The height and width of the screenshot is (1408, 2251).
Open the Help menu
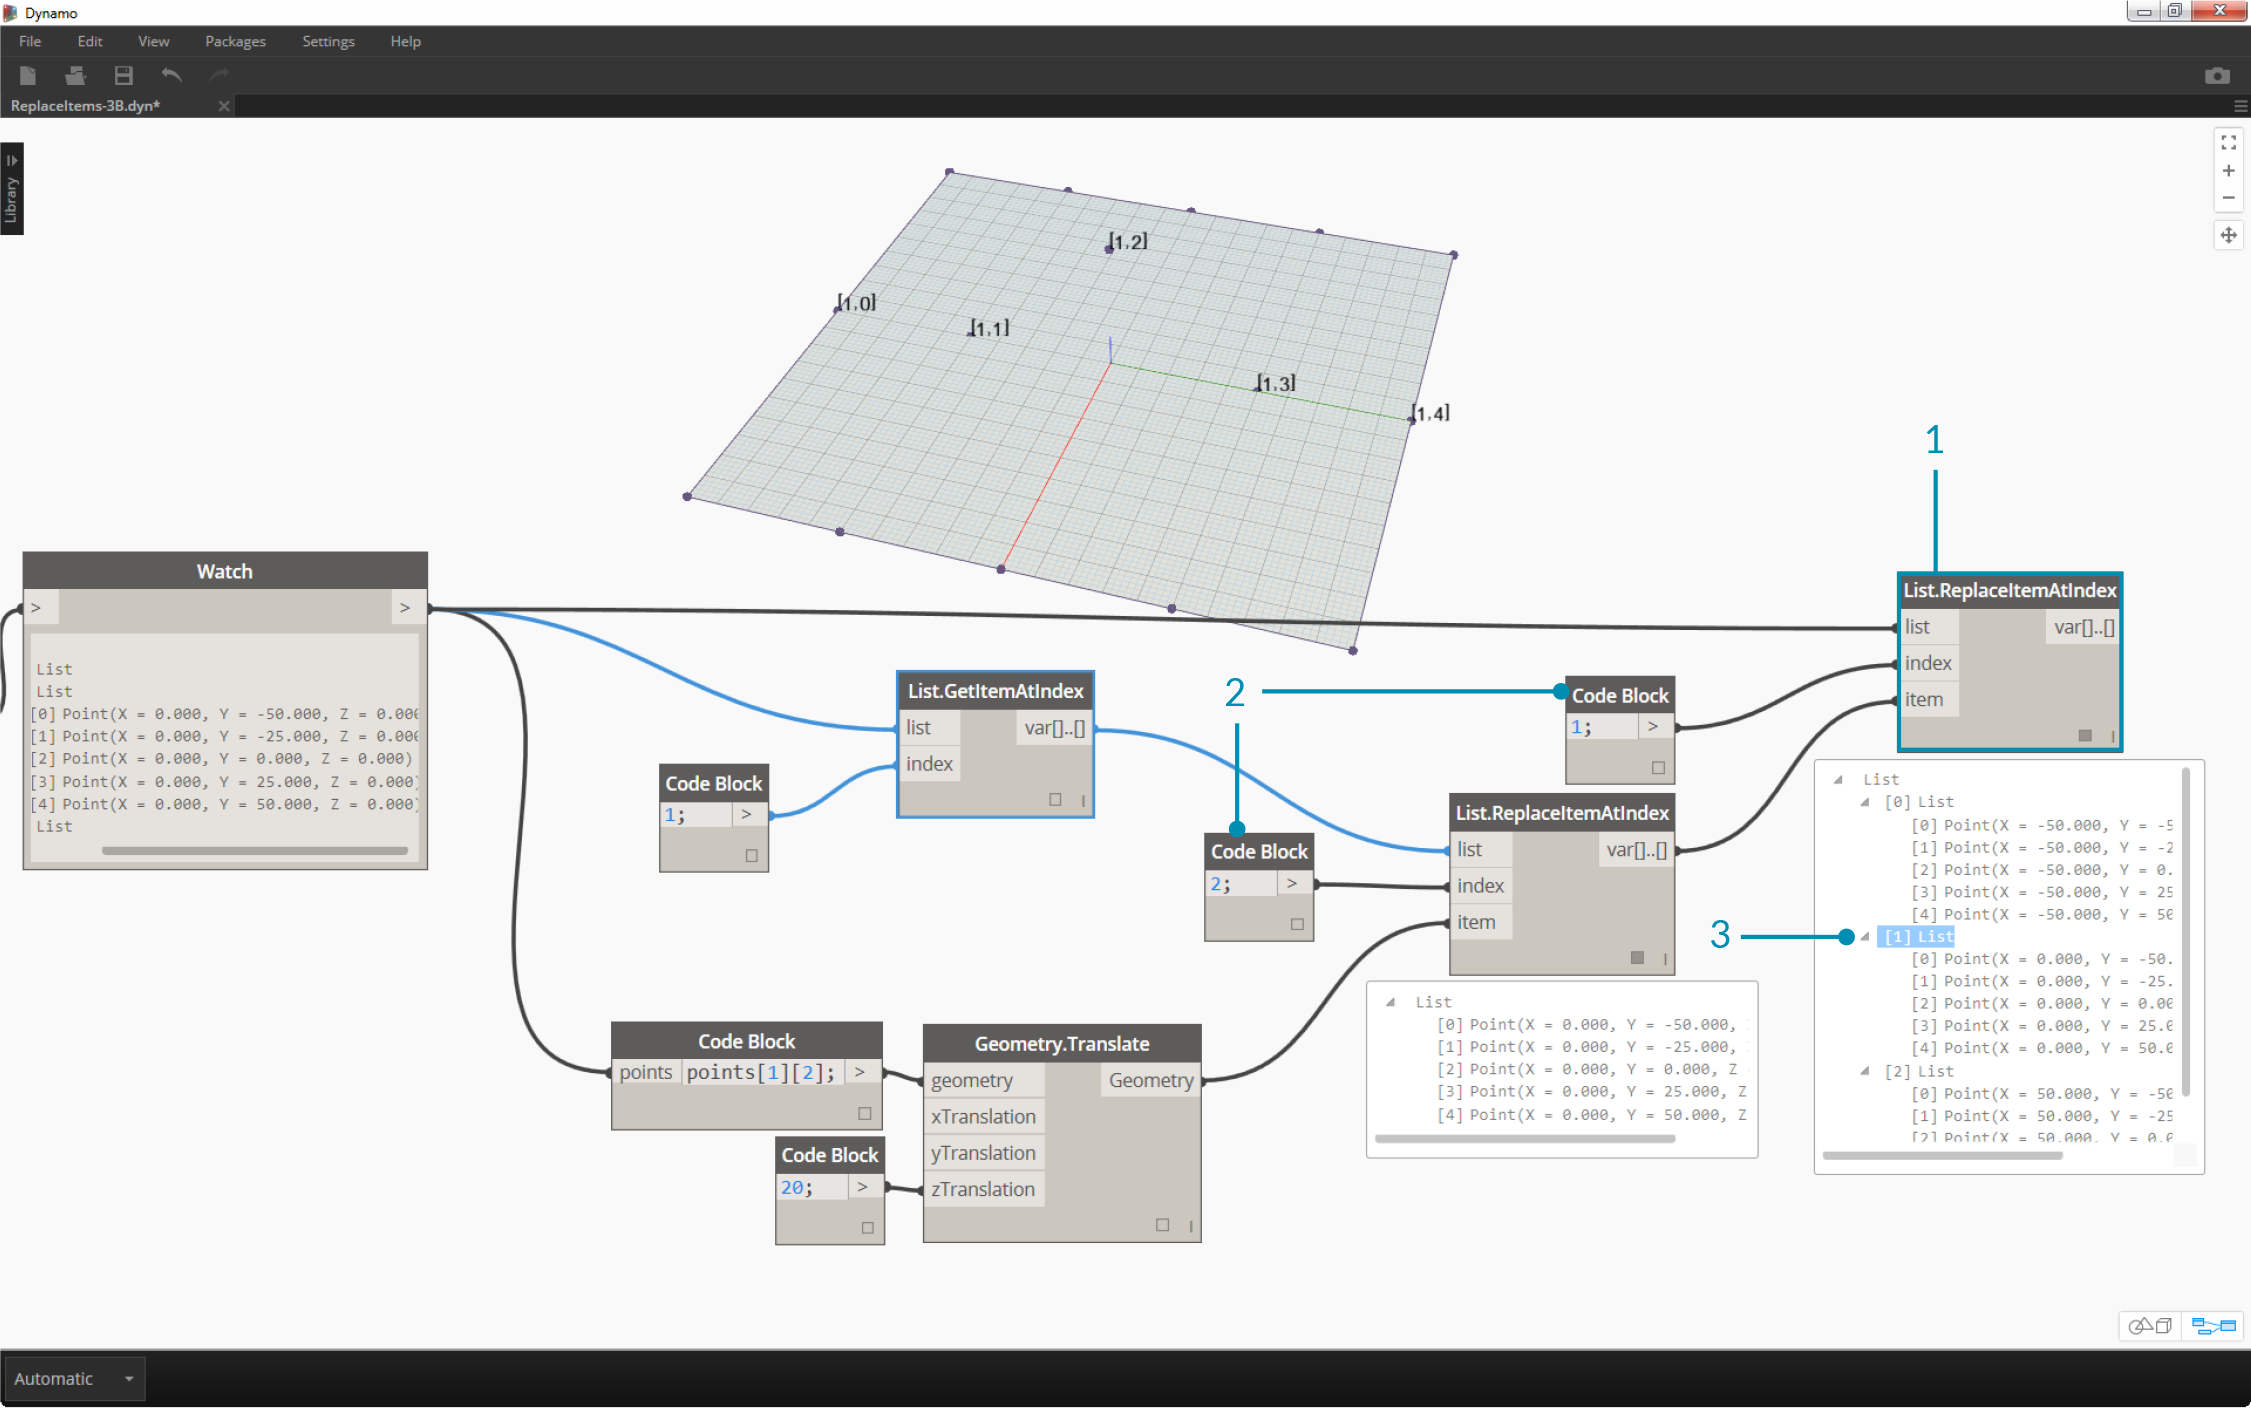405,41
